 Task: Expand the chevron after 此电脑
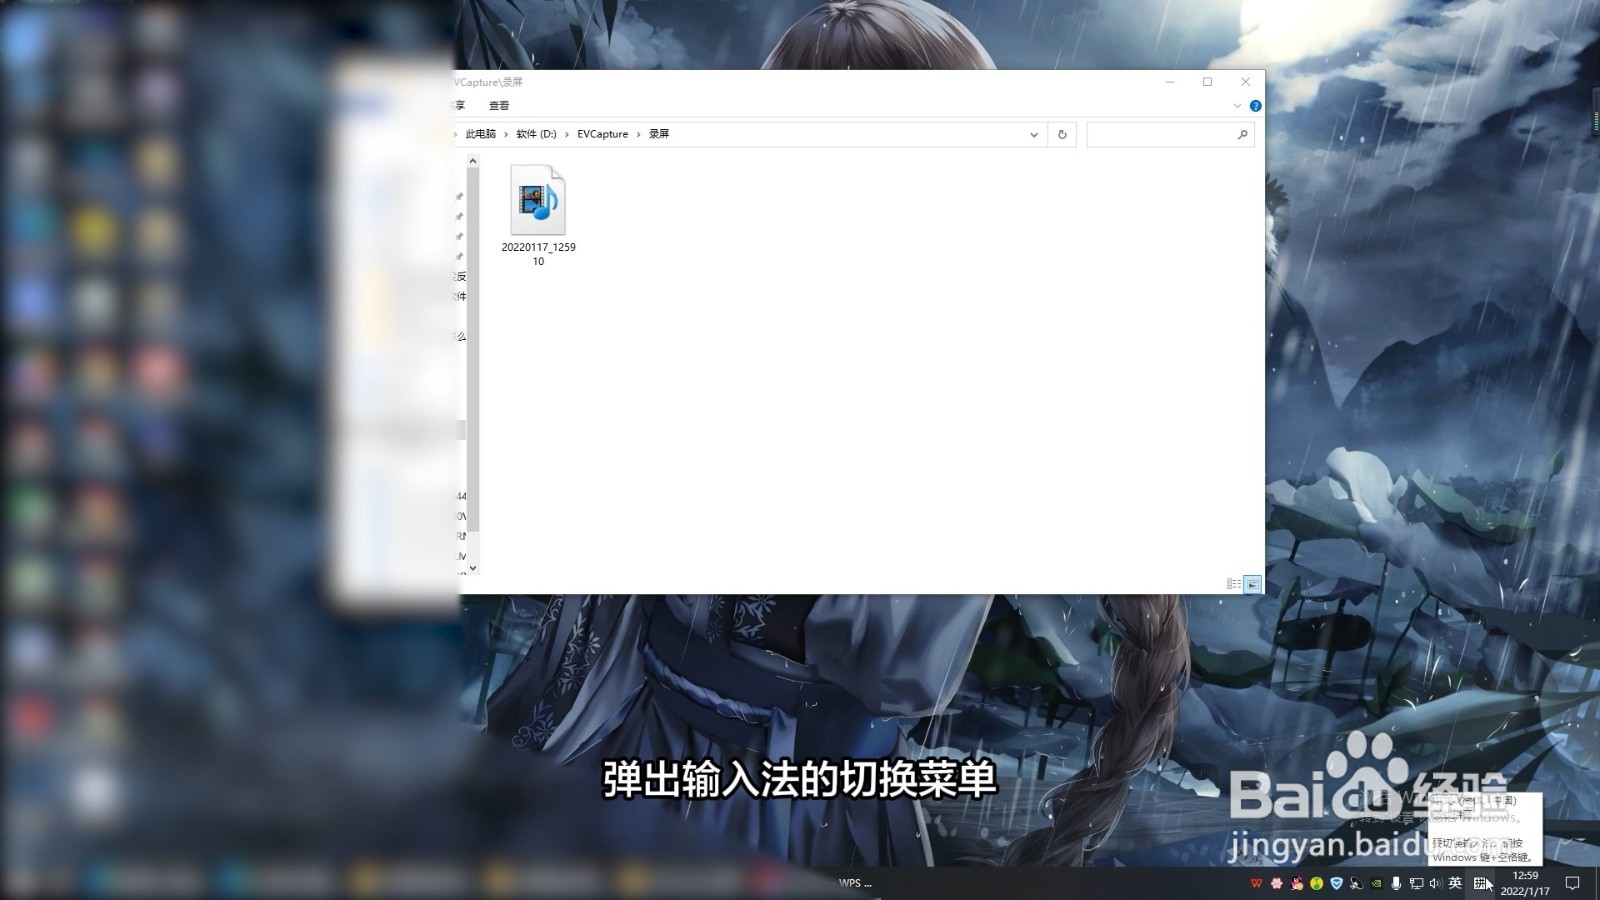(506, 134)
